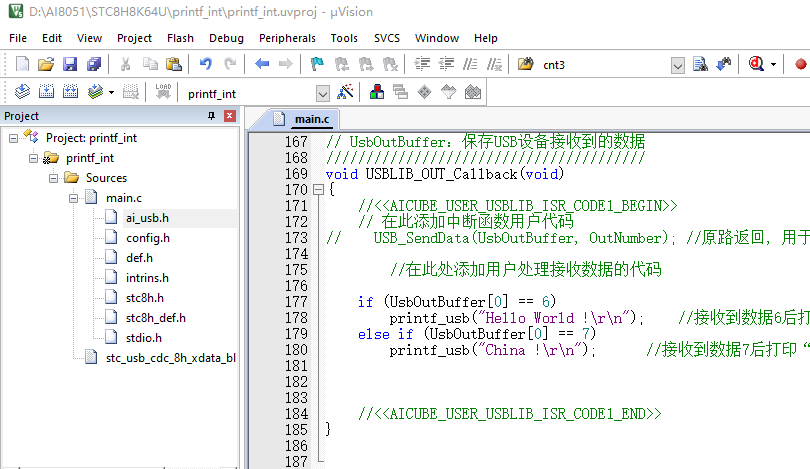Open Options for Target wand icon
The height and width of the screenshot is (469, 810).
tap(345, 92)
